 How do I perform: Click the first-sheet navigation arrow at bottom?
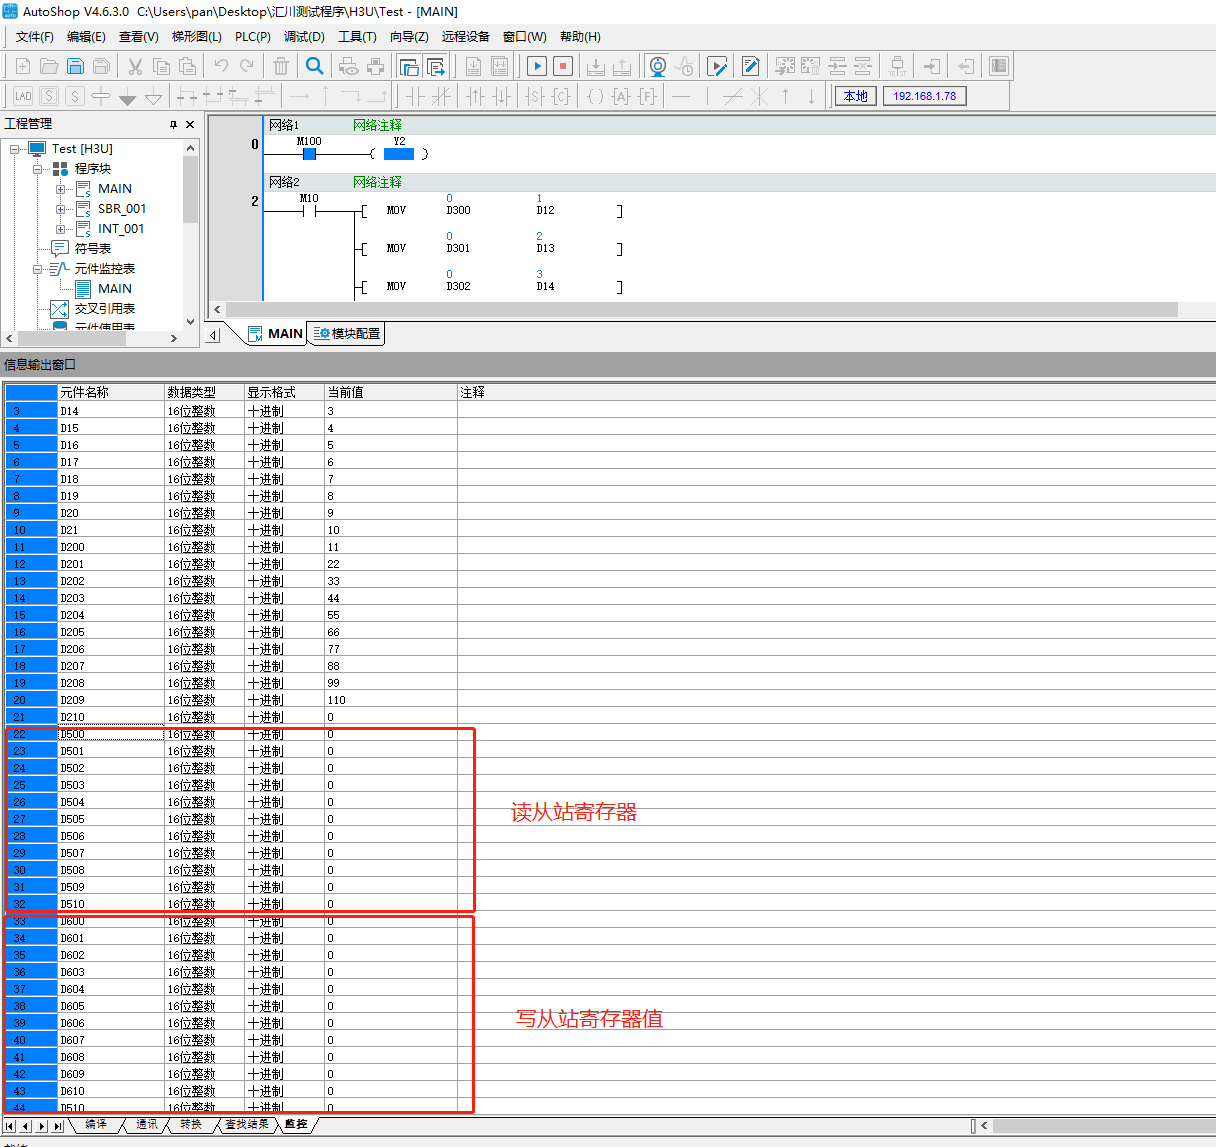click(x=9, y=1126)
